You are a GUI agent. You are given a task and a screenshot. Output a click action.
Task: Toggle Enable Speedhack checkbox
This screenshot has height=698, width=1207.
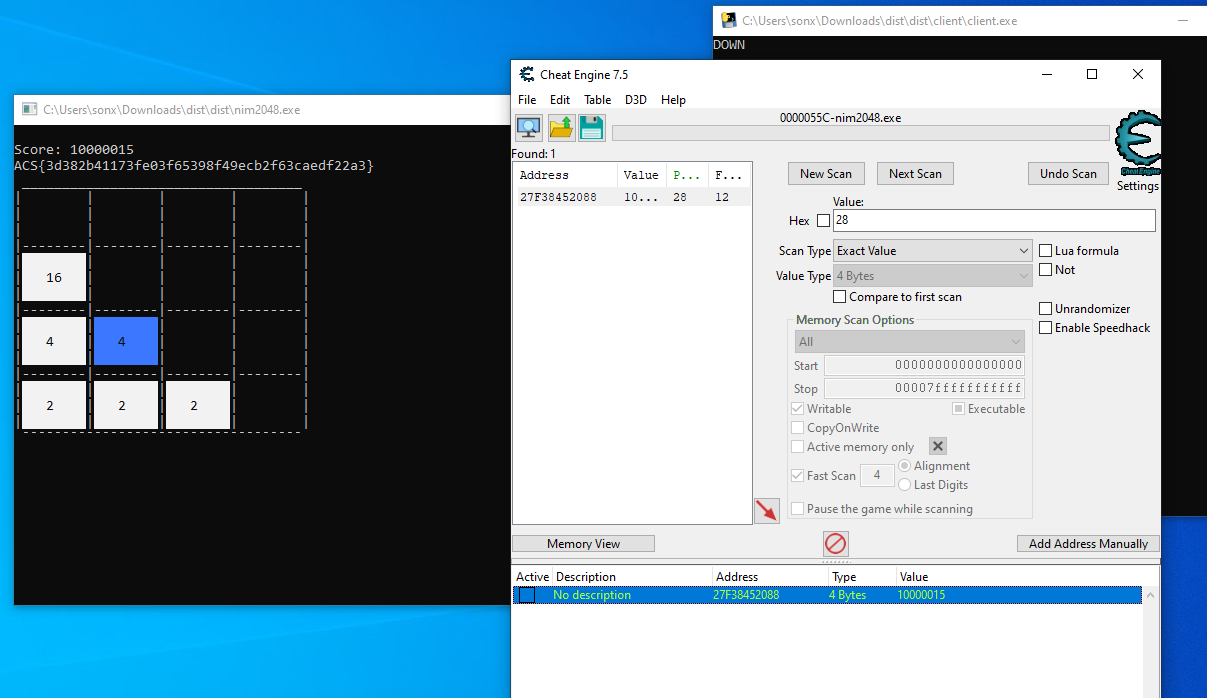click(x=1046, y=328)
